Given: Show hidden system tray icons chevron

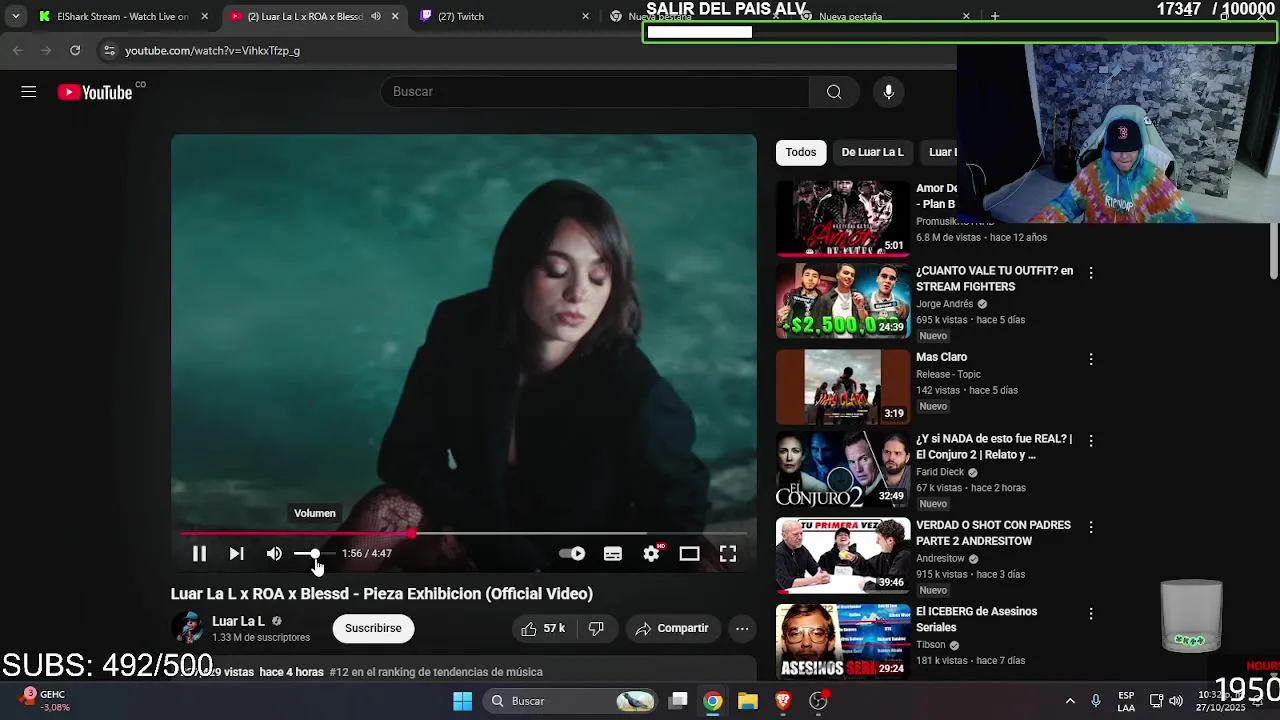Looking at the screenshot, I should pos(1070,701).
